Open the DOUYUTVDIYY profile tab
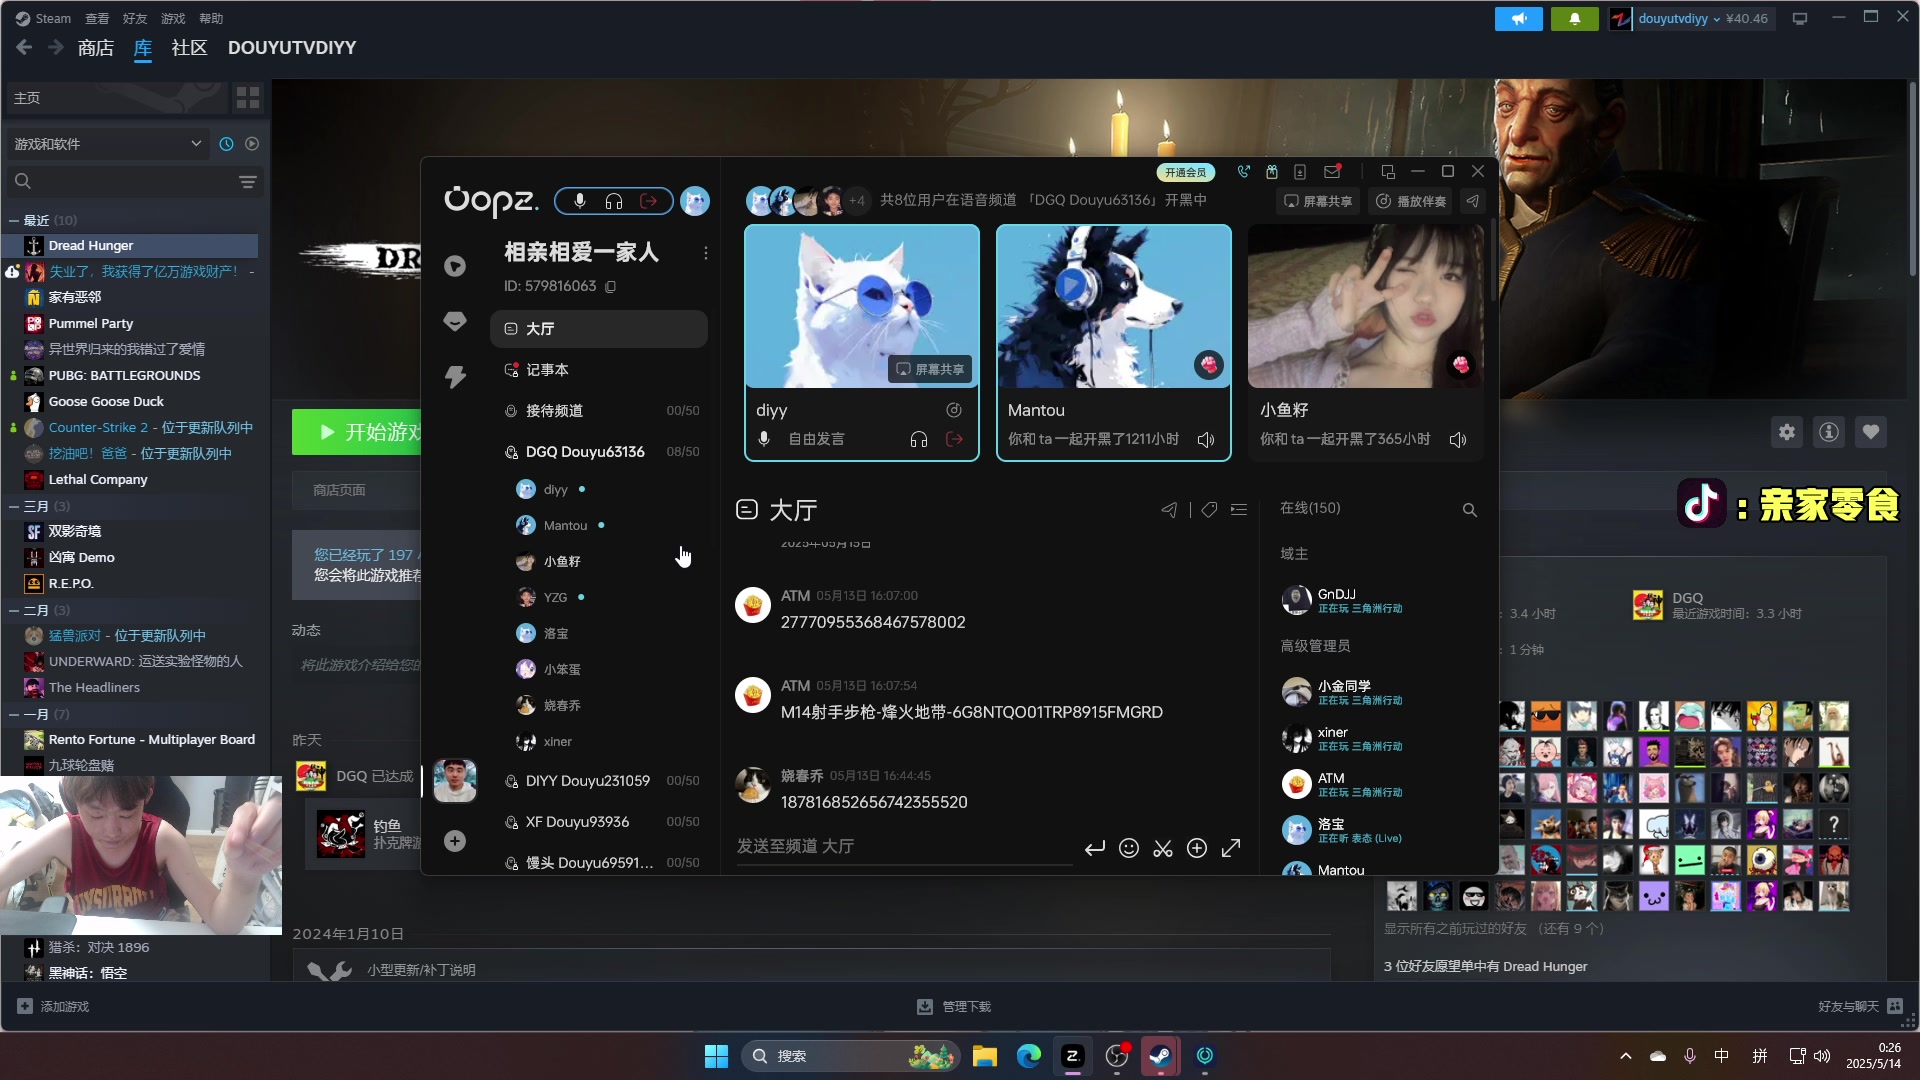This screenshot has height=1080, width=1920. (292, 48)
